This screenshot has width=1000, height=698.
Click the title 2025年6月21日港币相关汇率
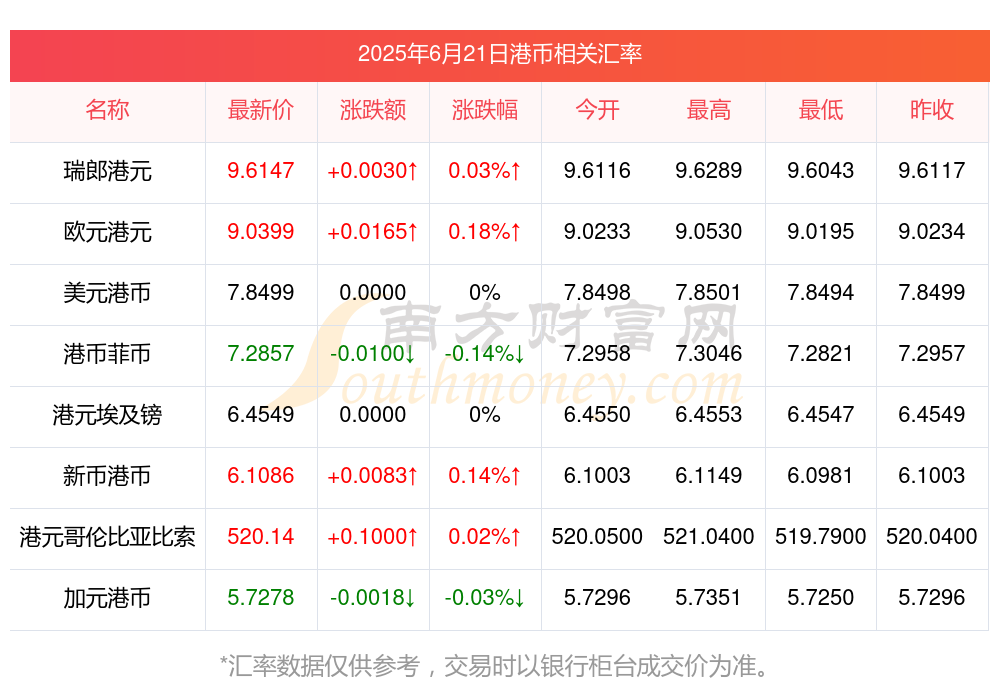tap(499, 54)
